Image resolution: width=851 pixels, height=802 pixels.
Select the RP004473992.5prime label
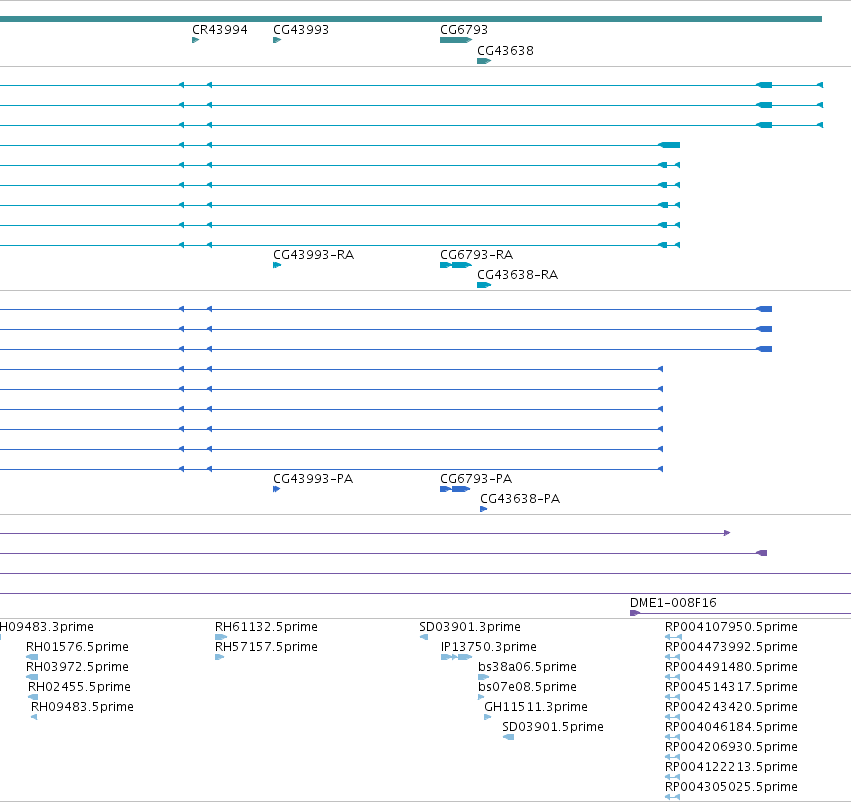[732, 647]
